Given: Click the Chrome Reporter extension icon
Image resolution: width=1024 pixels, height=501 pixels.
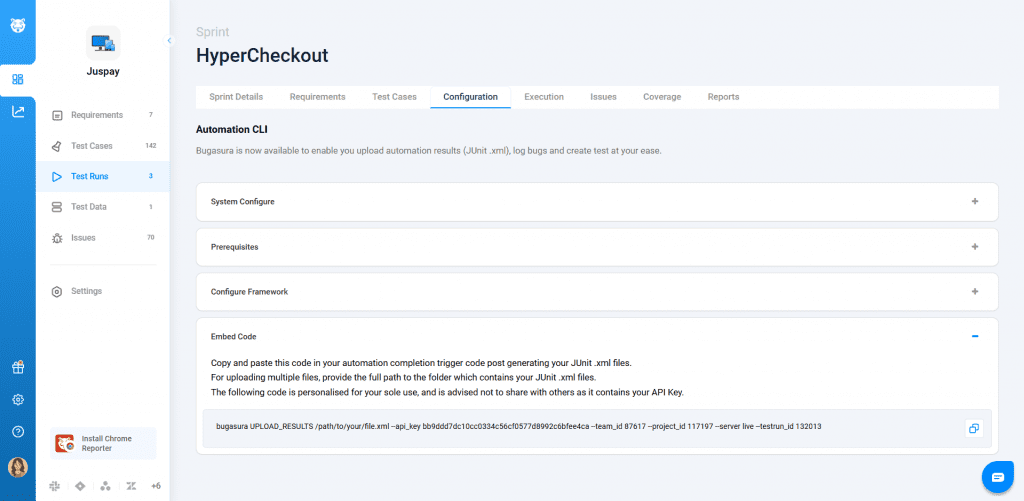Looking at the screenshot, I should (64, 444).
